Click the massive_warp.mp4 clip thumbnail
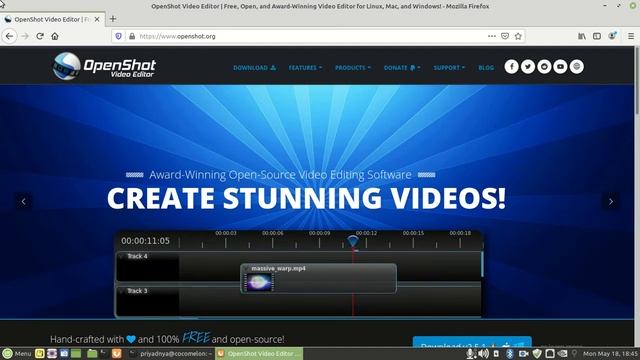This screenshot has width=640, height=360. (x=260, y=282)
